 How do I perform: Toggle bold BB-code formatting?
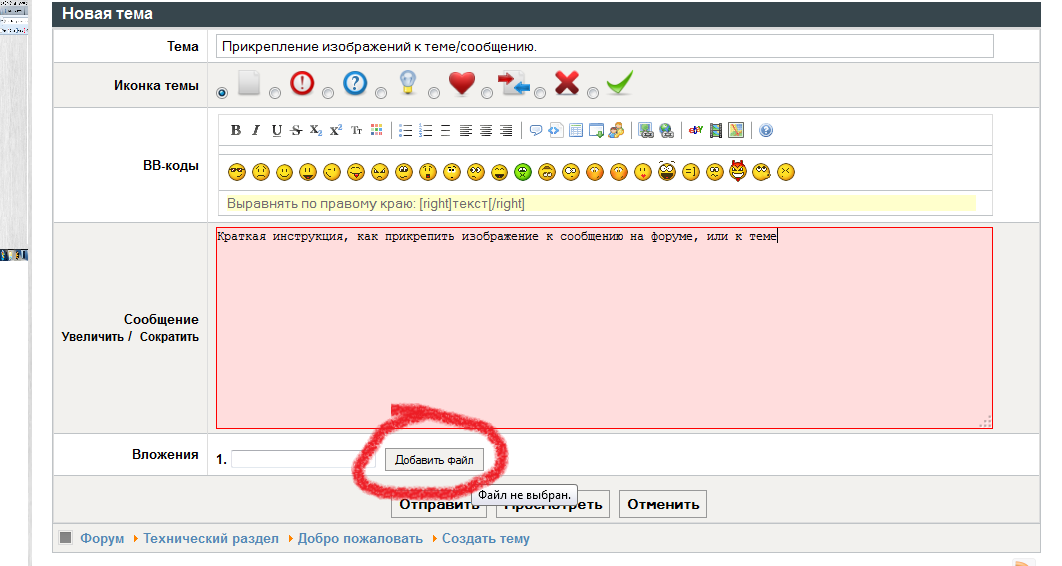[x=236, y=130]
